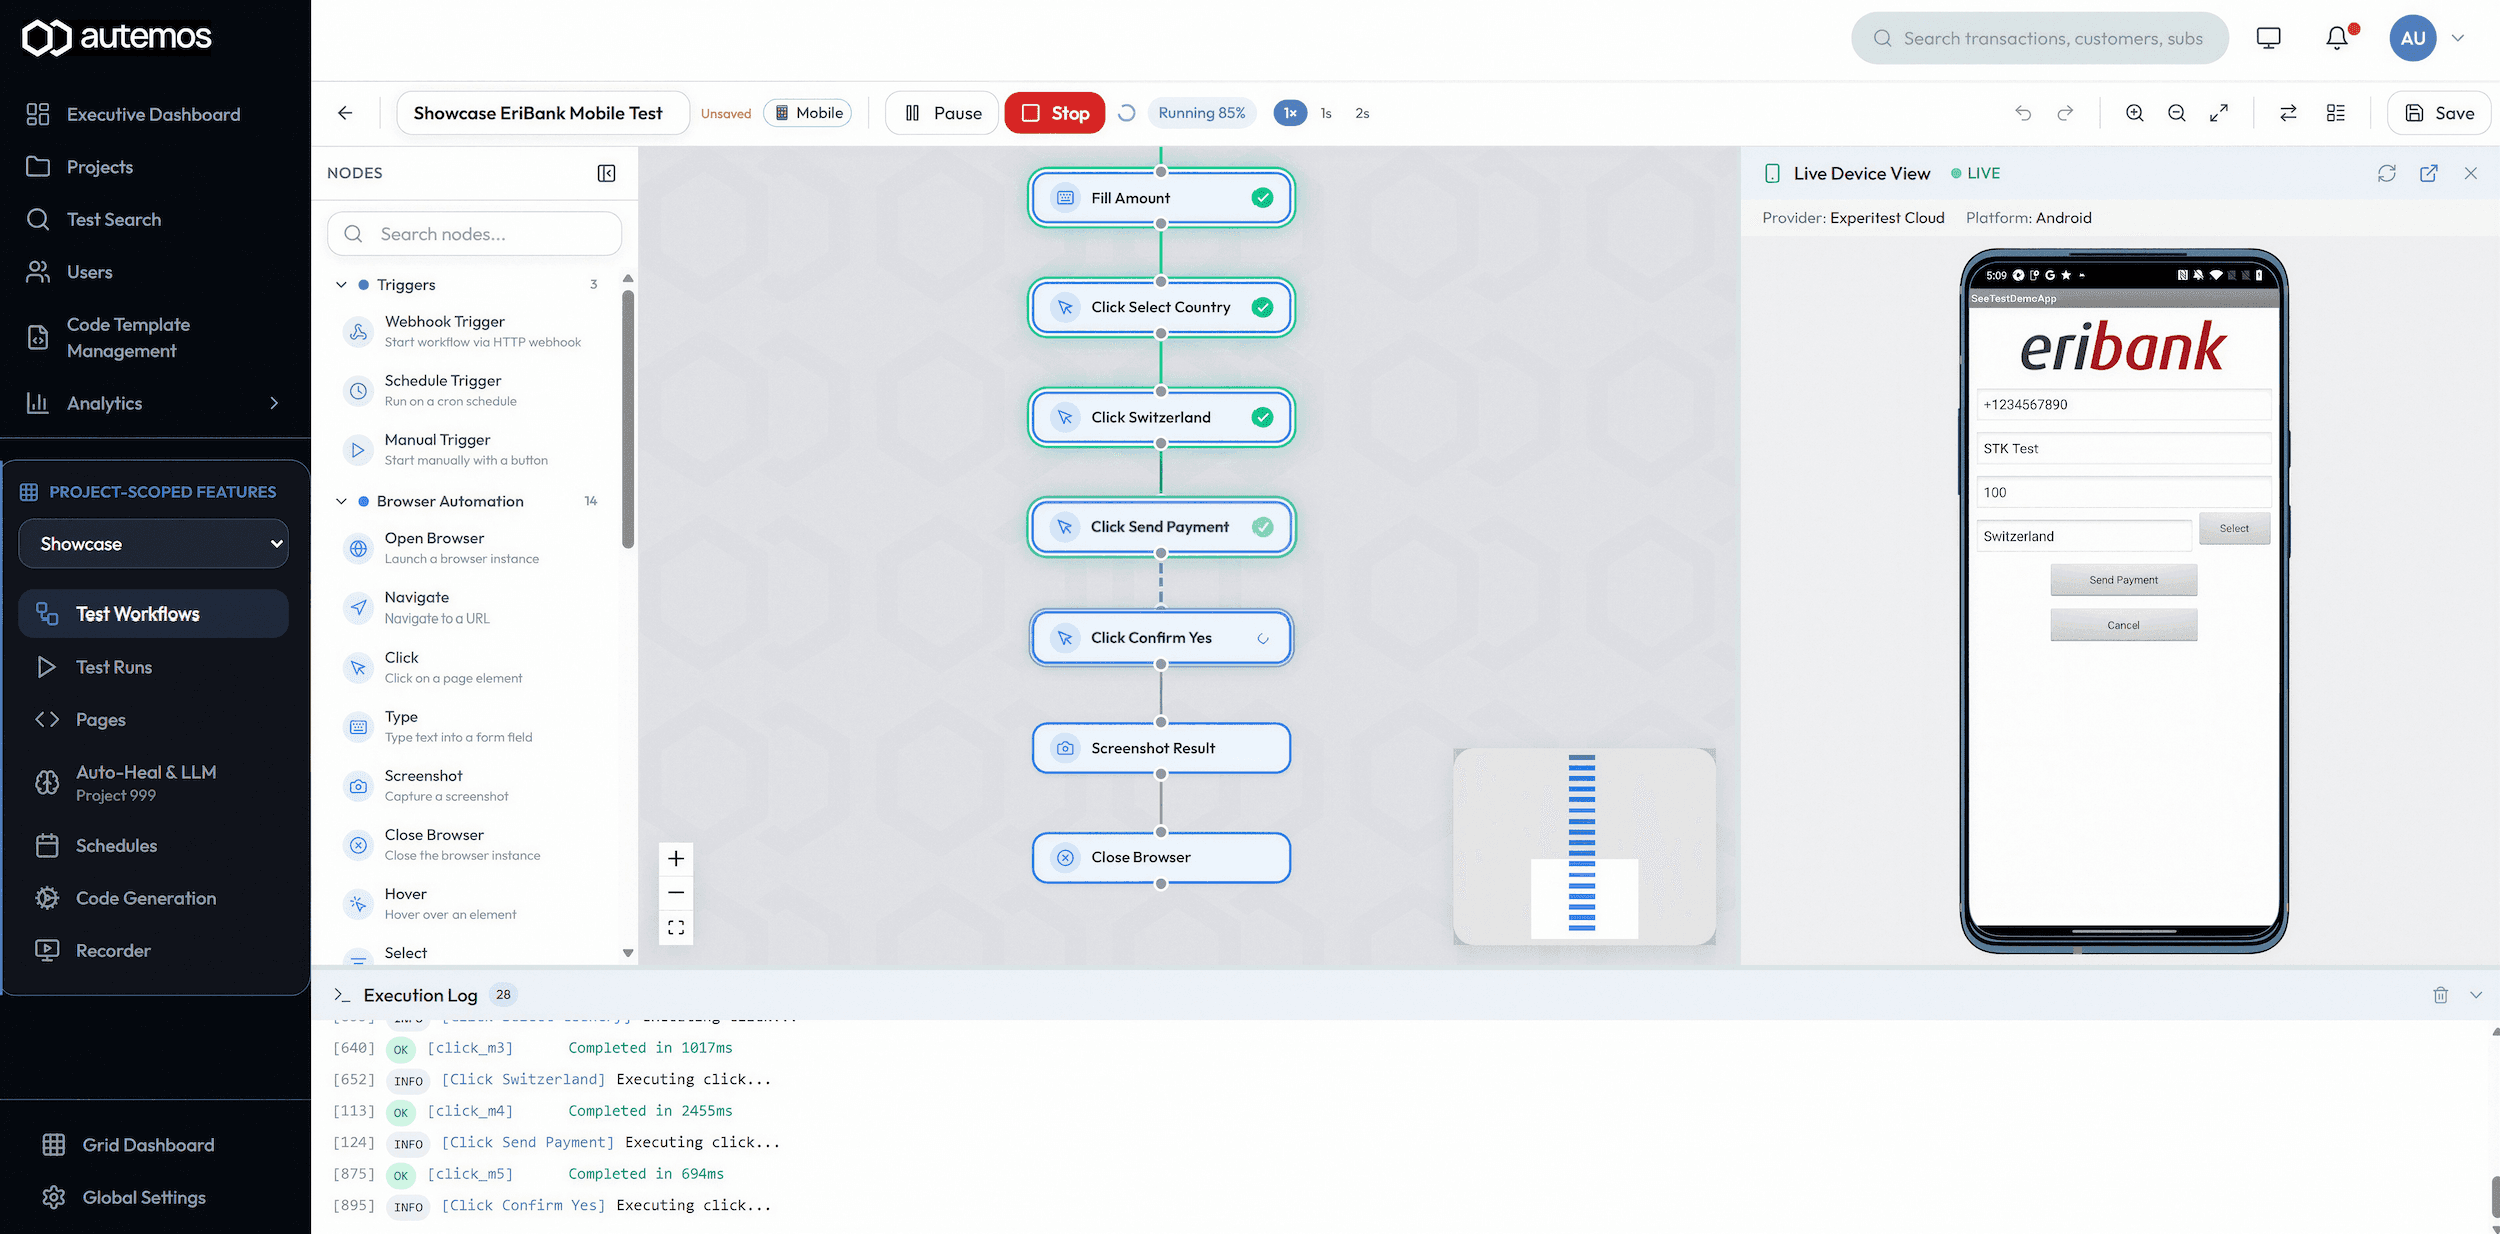Open the Showcase project dropdown

click(153, 544)
